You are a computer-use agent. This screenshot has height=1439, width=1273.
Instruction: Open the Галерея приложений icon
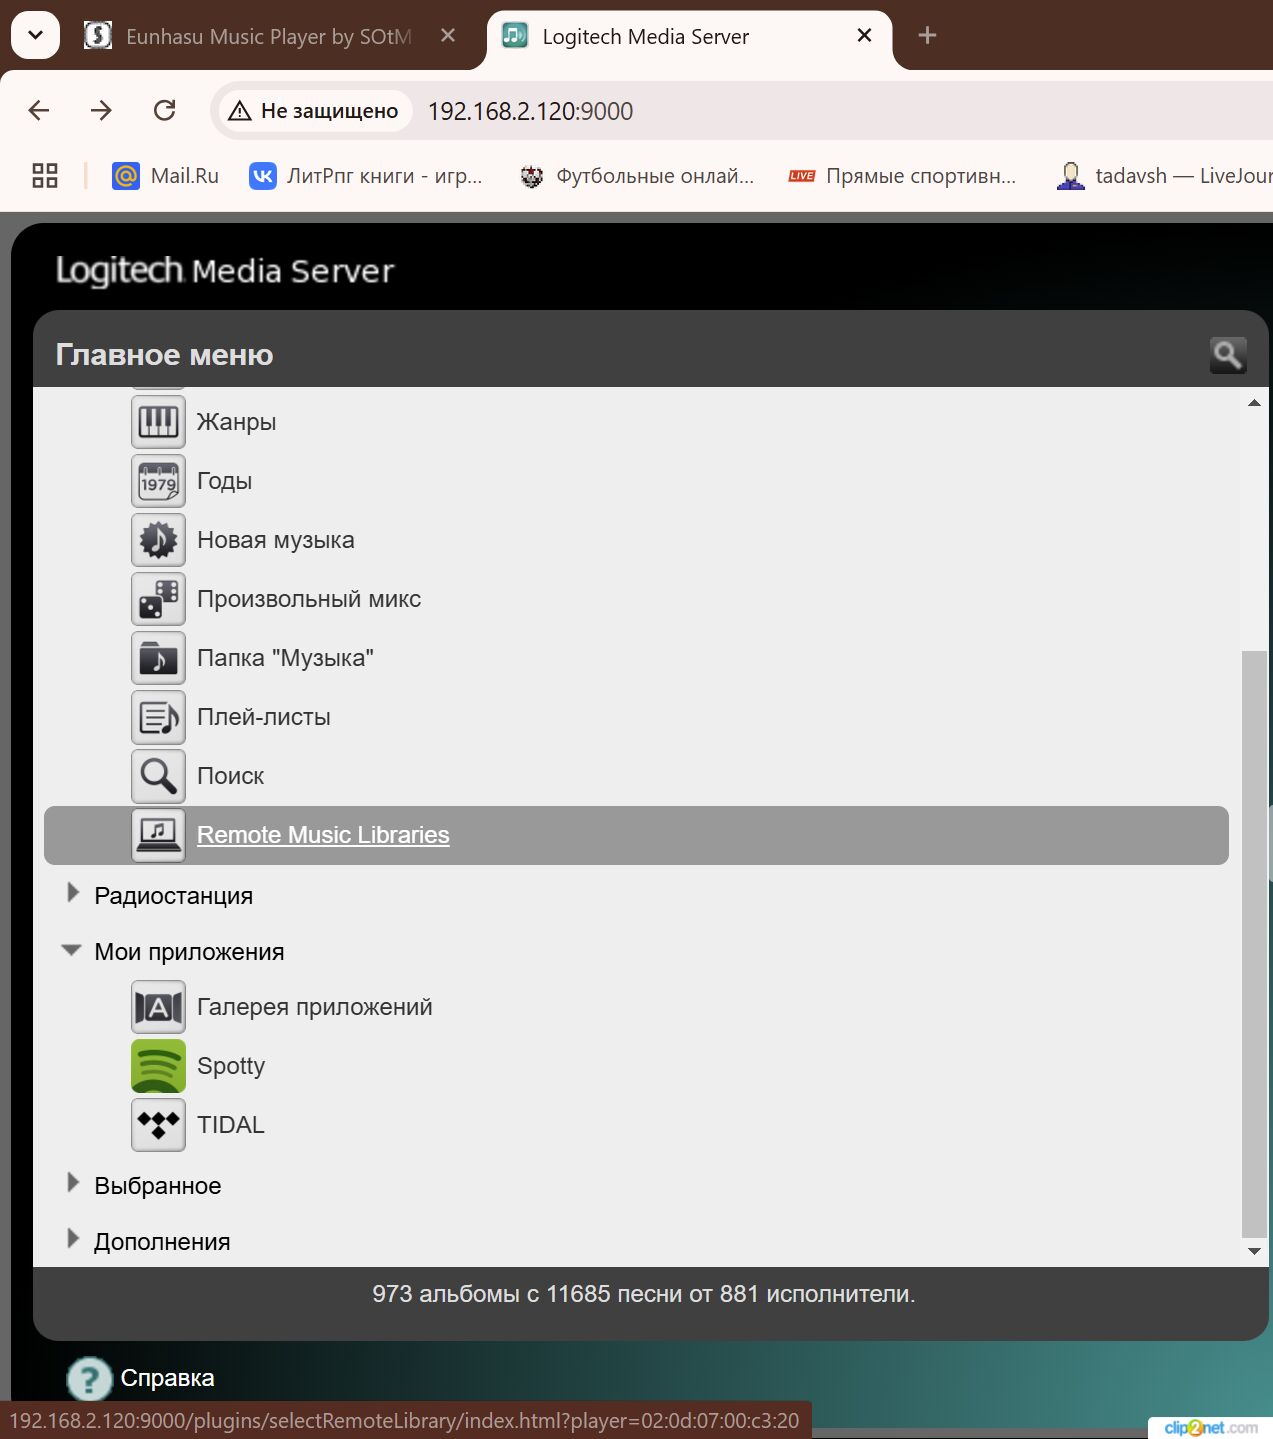tap(158, 1007)
